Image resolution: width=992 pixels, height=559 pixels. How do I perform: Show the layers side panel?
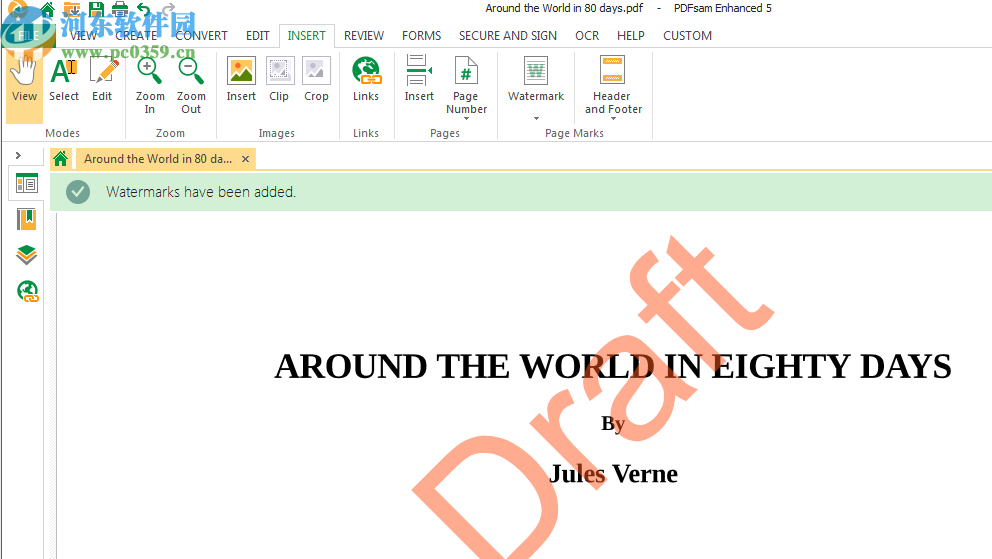(x=27, y=255)
